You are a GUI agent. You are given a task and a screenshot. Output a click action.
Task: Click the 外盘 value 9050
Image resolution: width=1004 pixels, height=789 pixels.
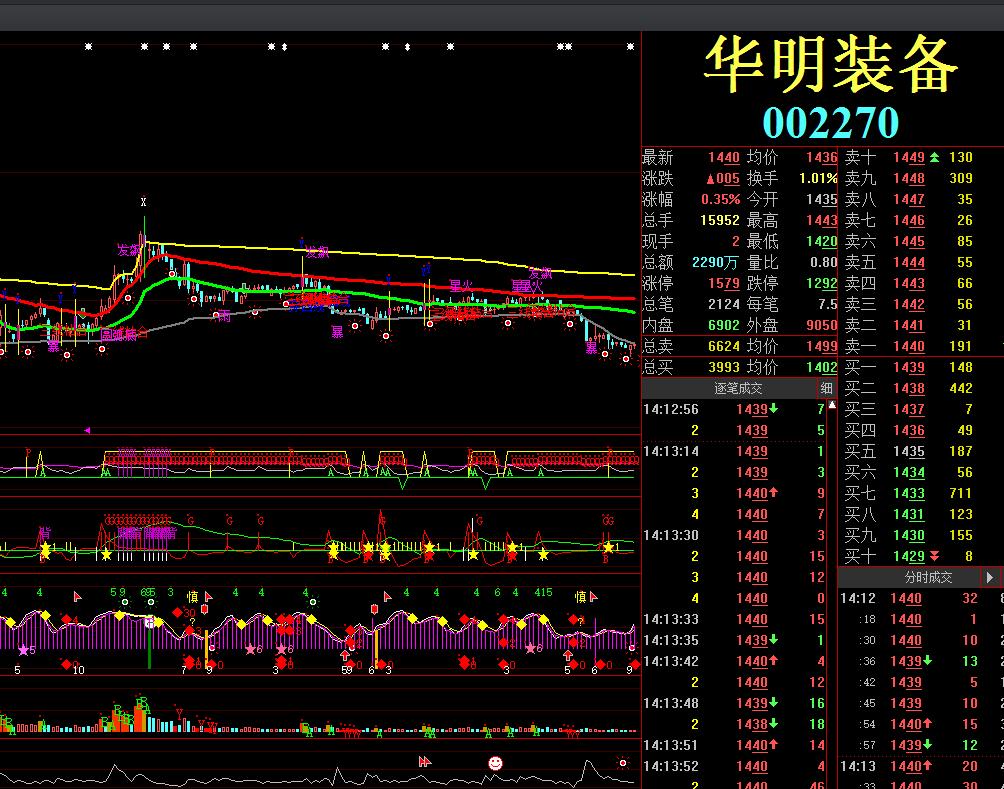click(822, 325)
